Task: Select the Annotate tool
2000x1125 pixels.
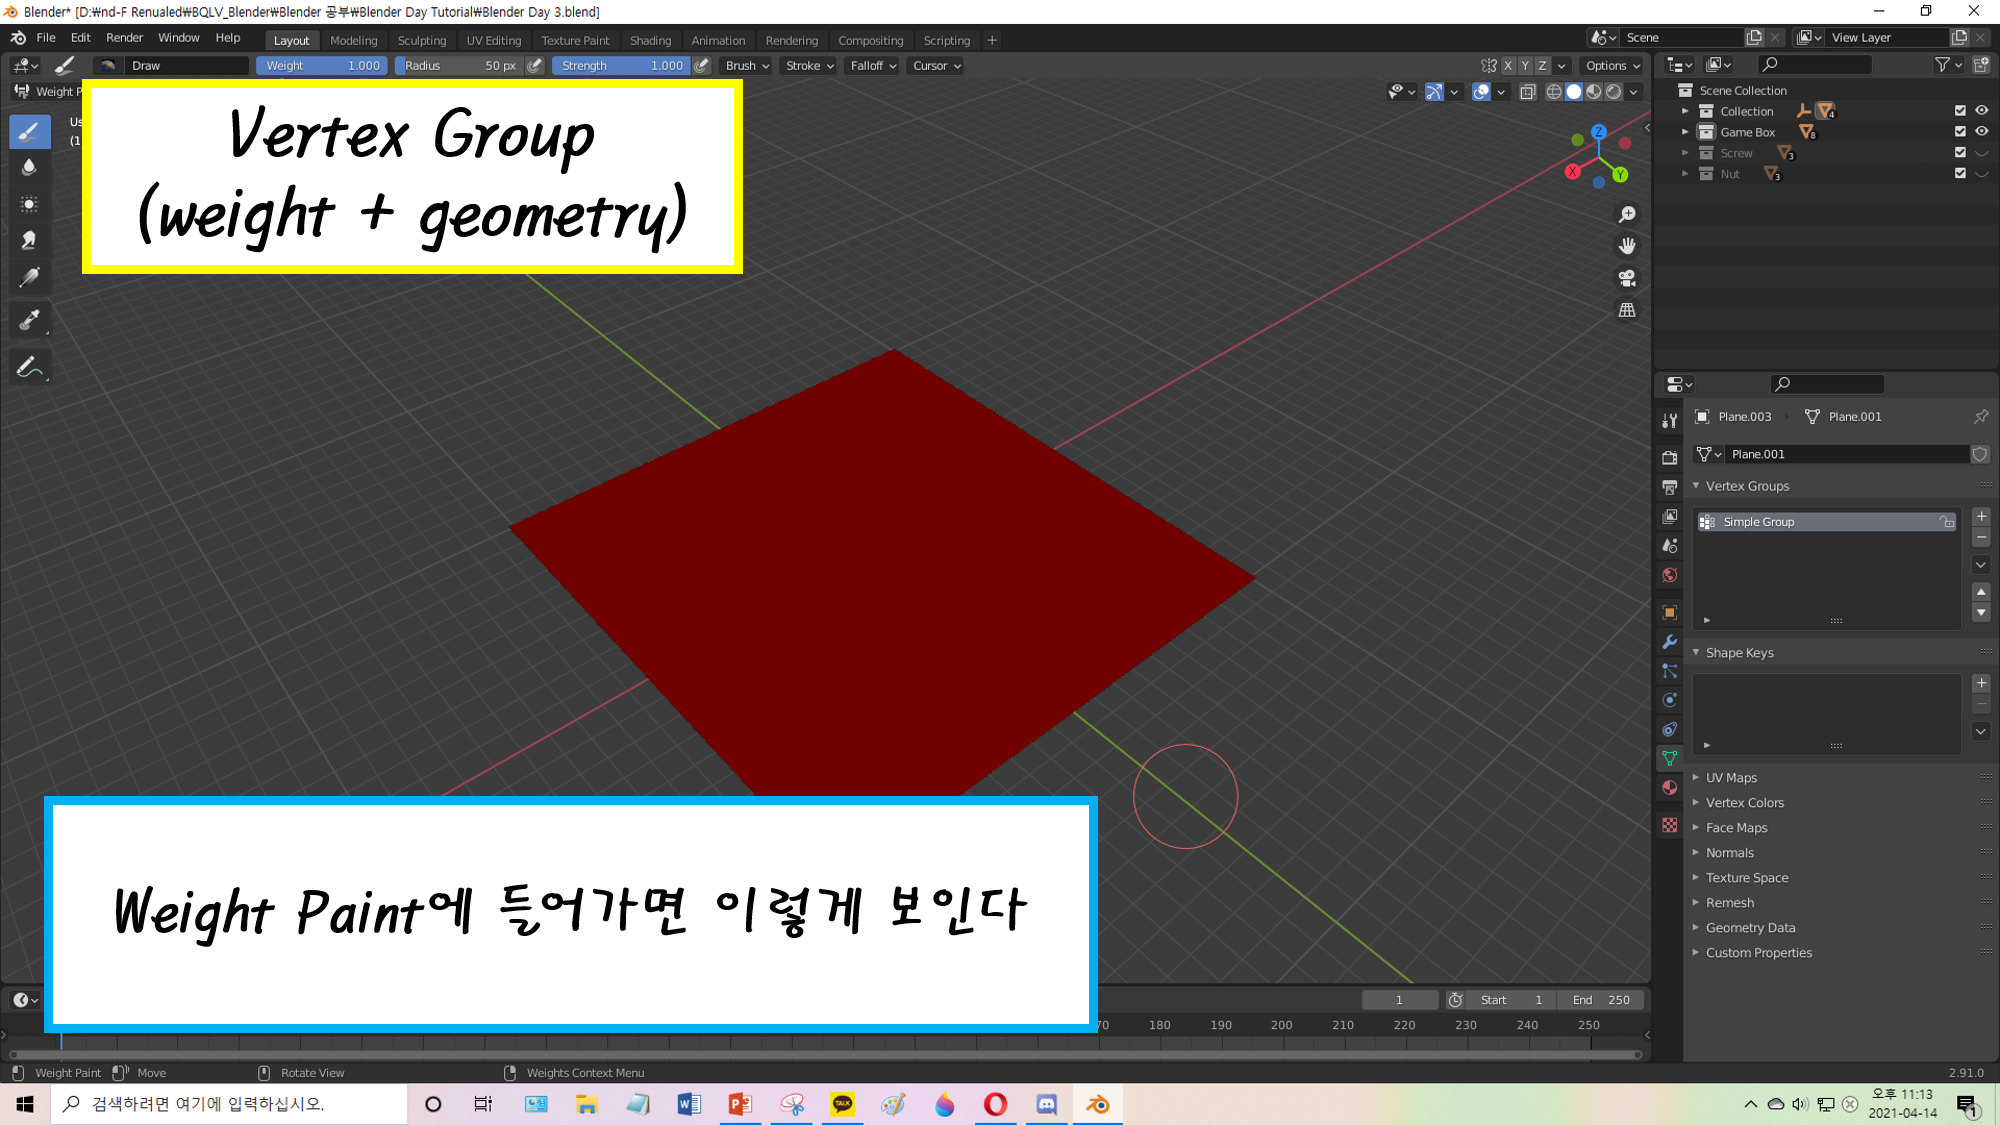Action: tap(29, 367)
